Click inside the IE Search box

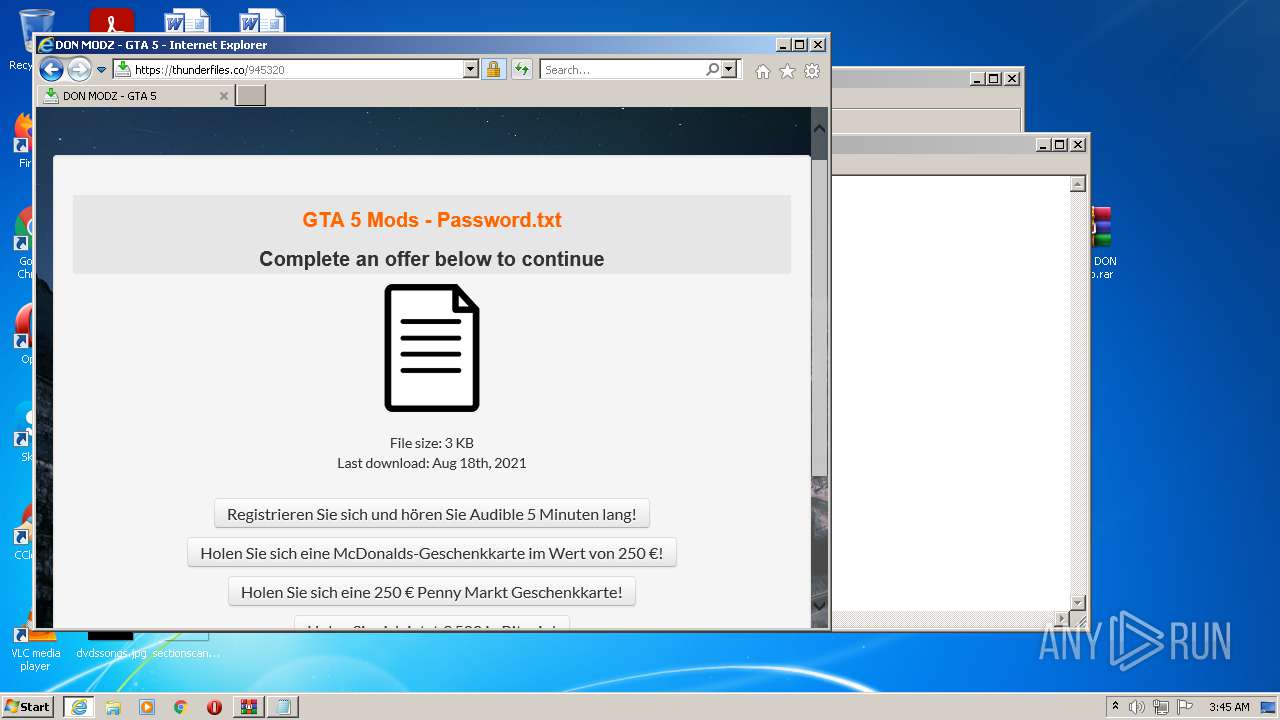(x=622, y=70)
